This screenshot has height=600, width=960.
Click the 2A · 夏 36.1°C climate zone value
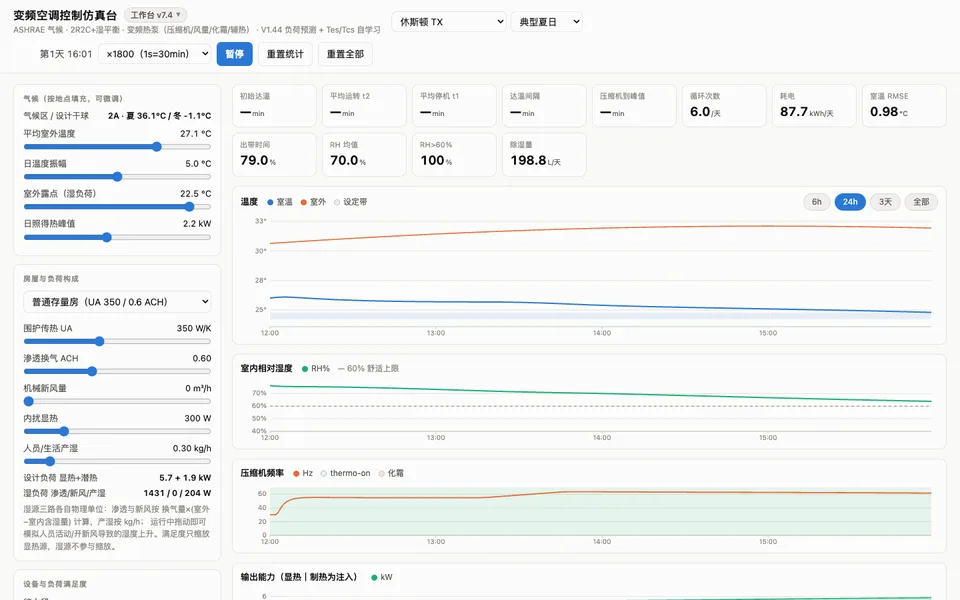click(159, 116)
